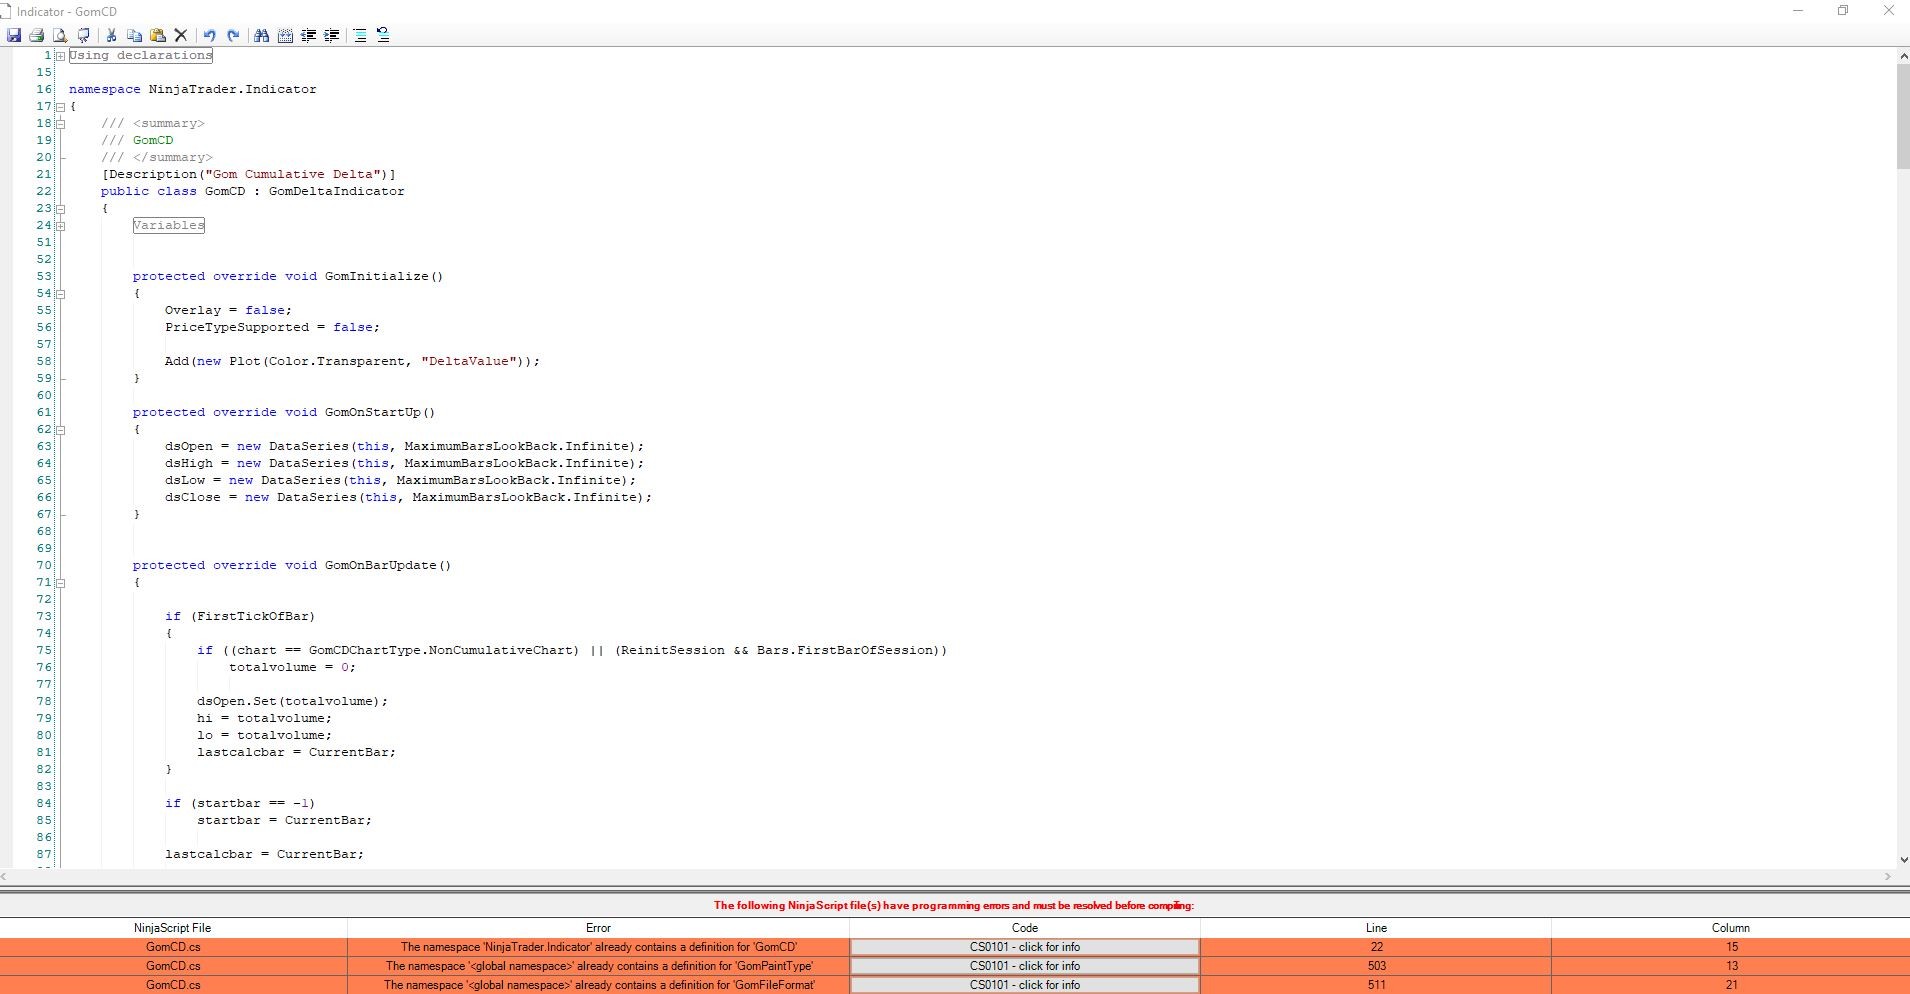
Task: Click the 'dsClose = new DataSeries' line
Action: click(409, 498)
